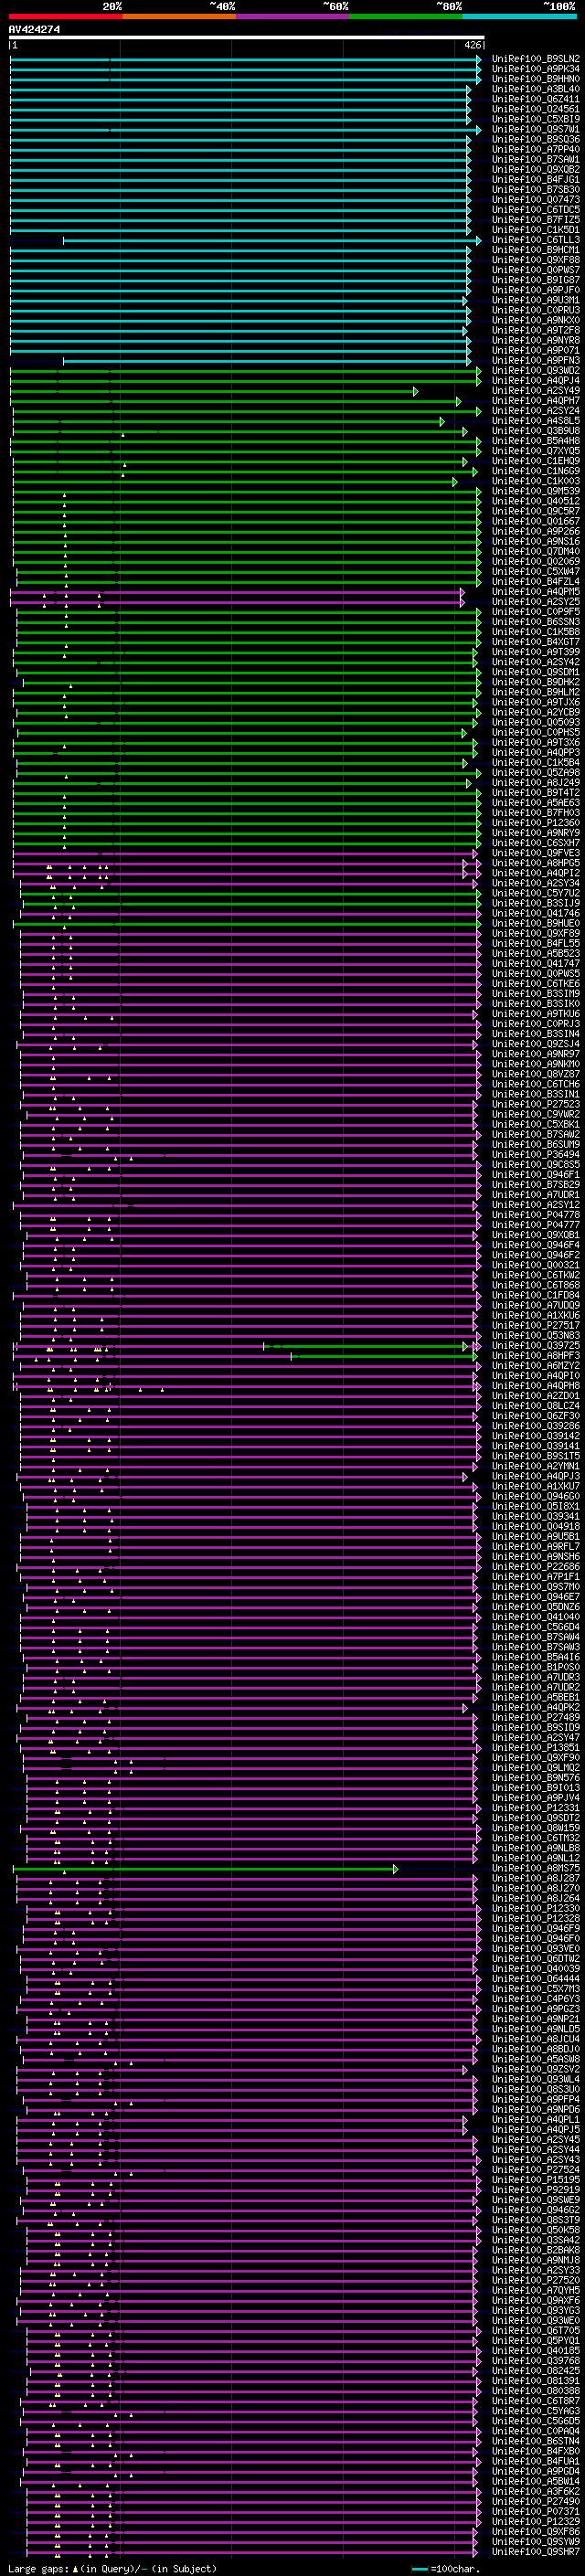Click the short green alignment bar for UniRef100_A8MS75
This screenshot has height=2576, width=585.
pyautogui.click(x=205, y=1868)
